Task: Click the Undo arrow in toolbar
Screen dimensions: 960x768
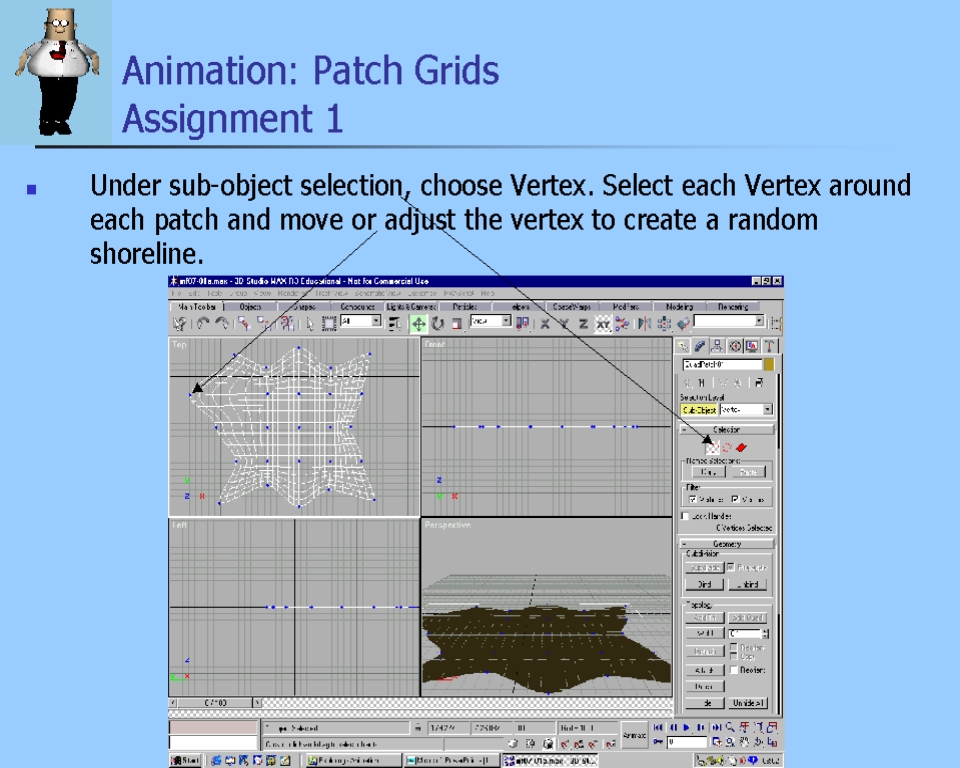Action: tap(204, 323)
